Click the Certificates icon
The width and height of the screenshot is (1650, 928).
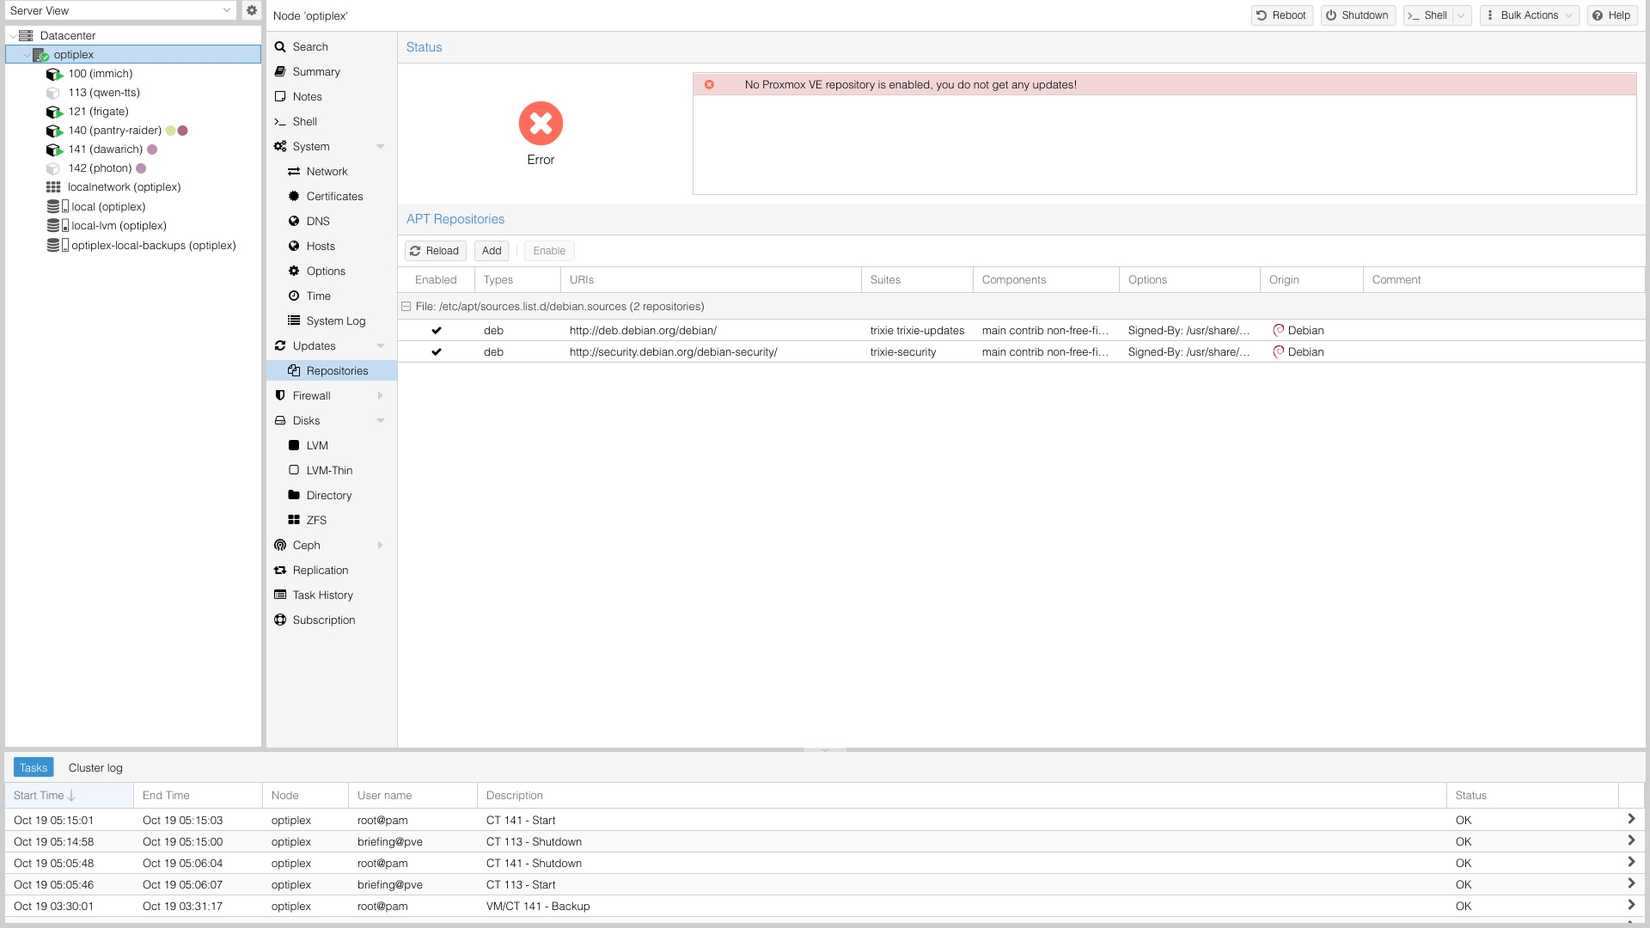pos(294,197)
